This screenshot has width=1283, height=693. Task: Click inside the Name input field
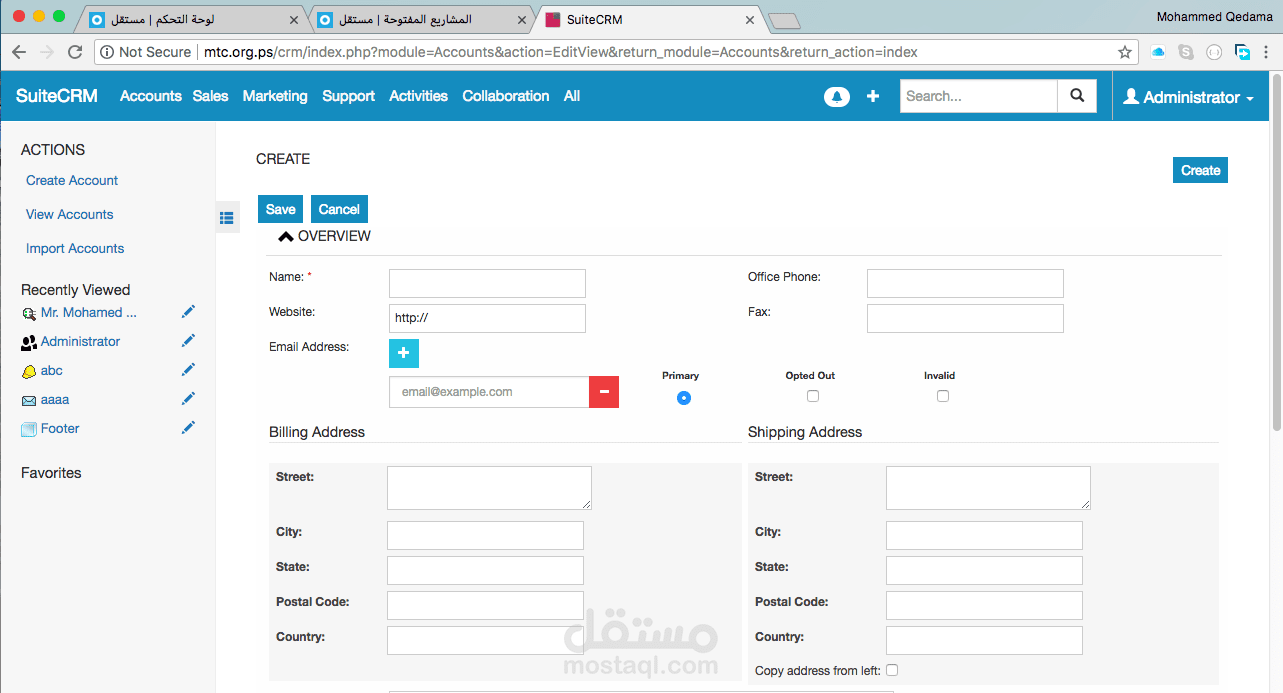487,283
